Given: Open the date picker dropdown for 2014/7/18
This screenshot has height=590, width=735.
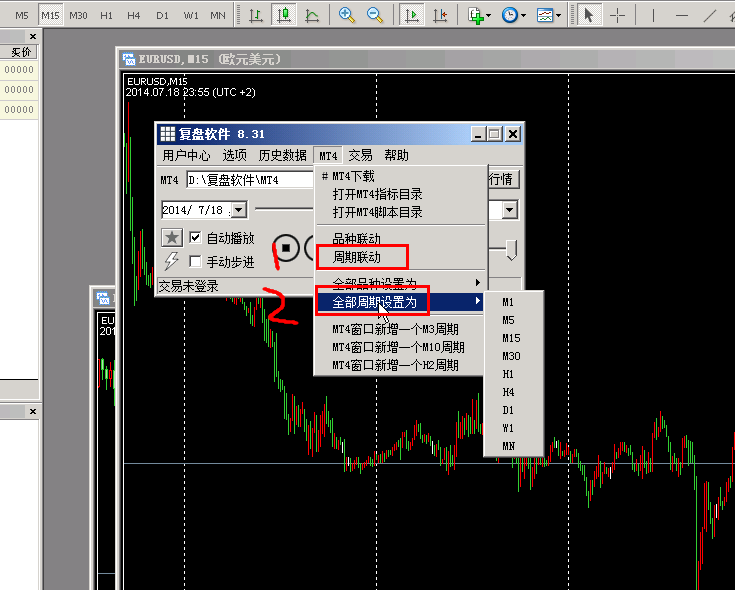Looking at the screenshot, I should coord(238,210).
